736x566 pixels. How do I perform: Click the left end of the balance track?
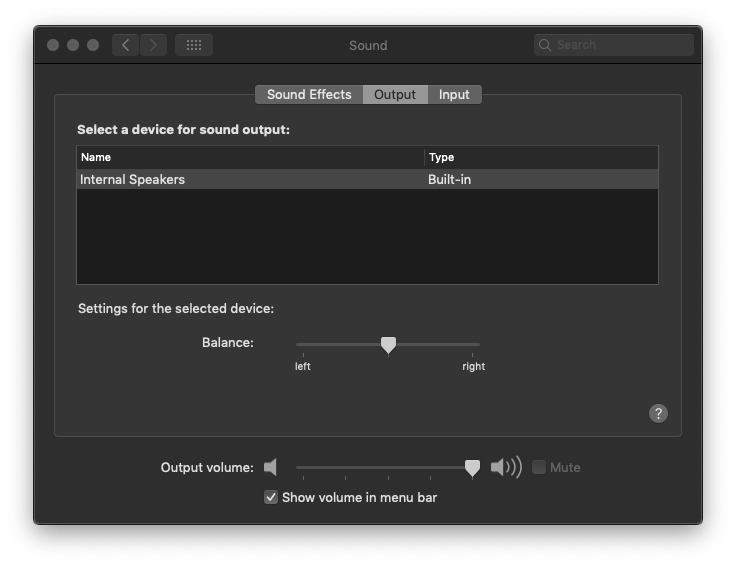click(x=299, y=344)
